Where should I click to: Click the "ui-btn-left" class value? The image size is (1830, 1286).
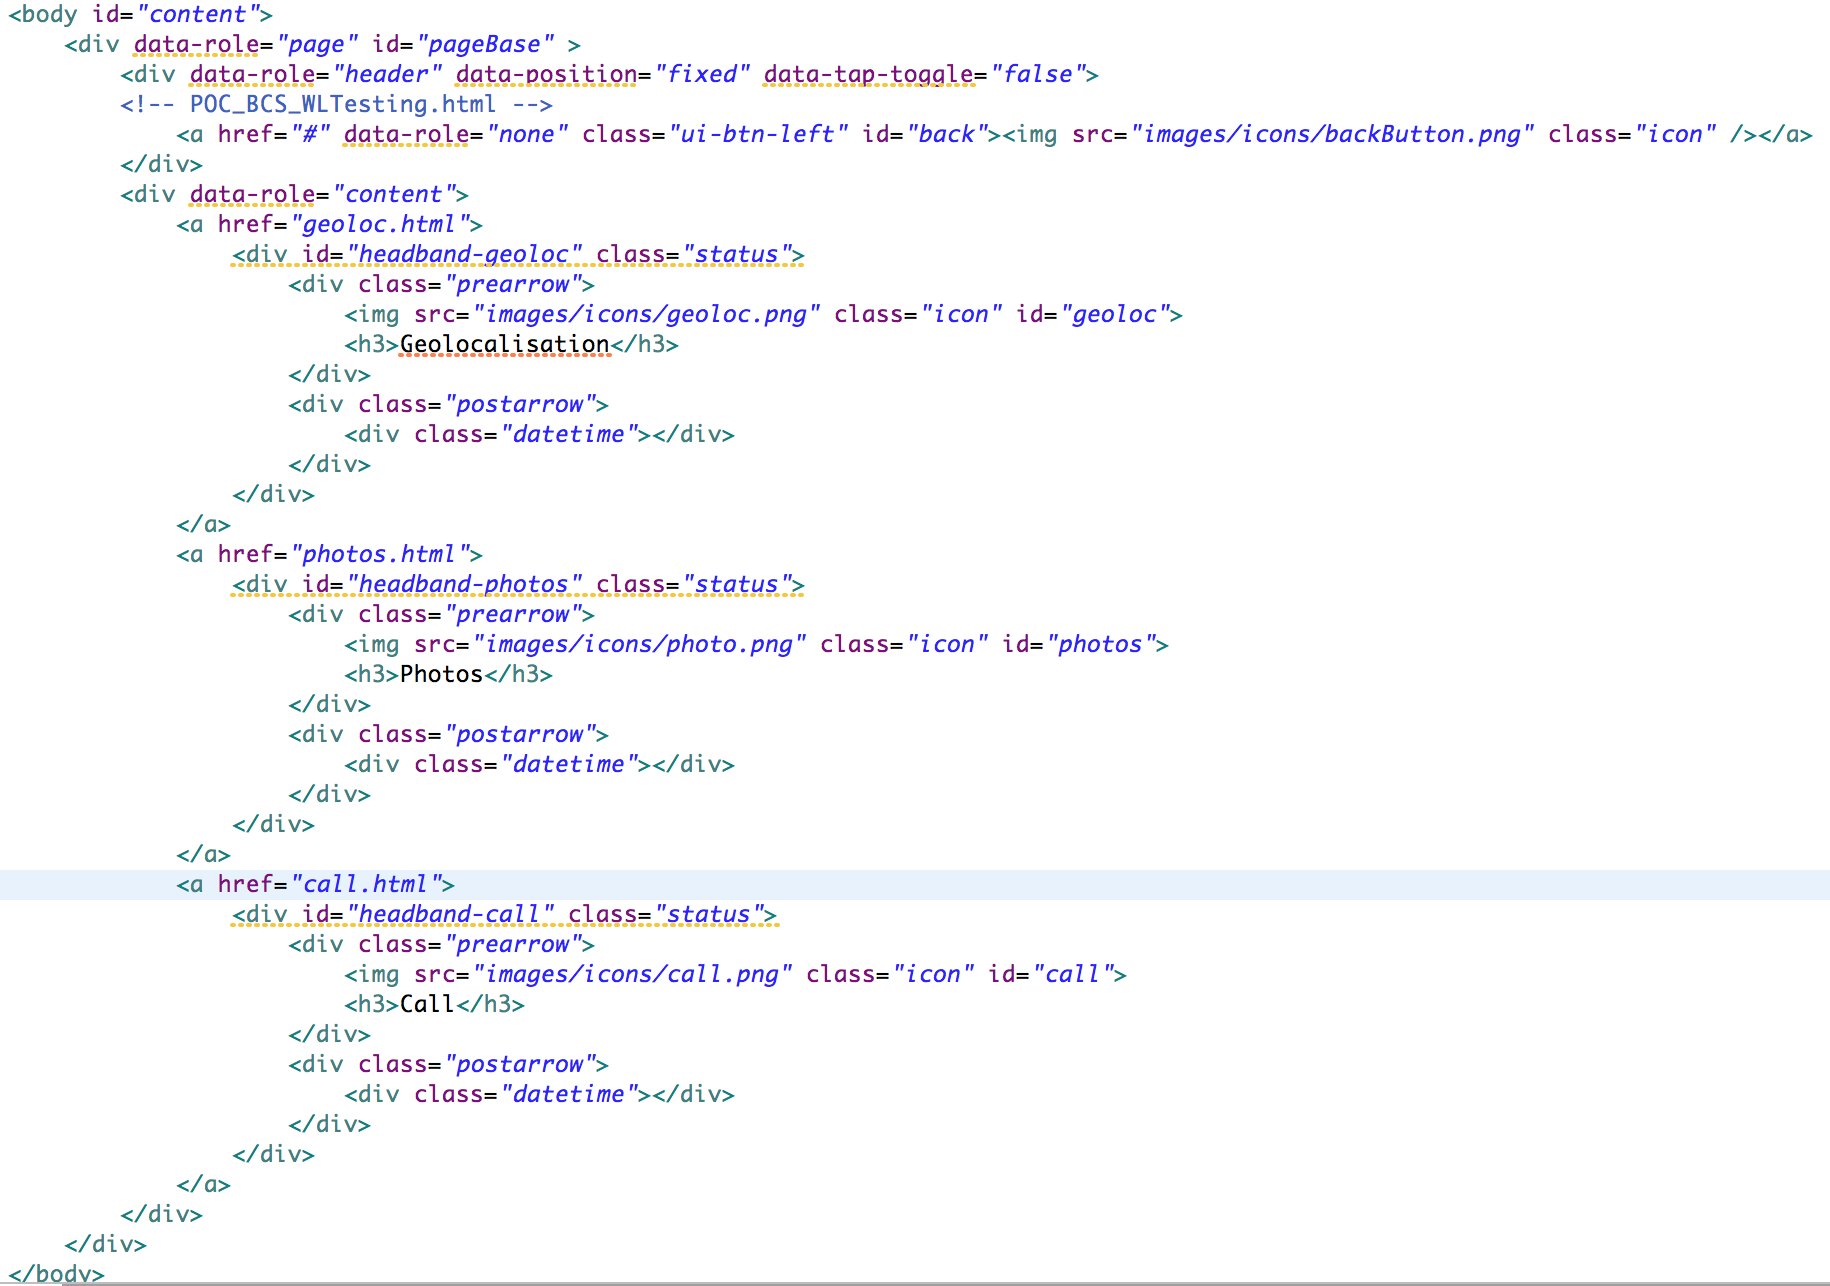758,135
